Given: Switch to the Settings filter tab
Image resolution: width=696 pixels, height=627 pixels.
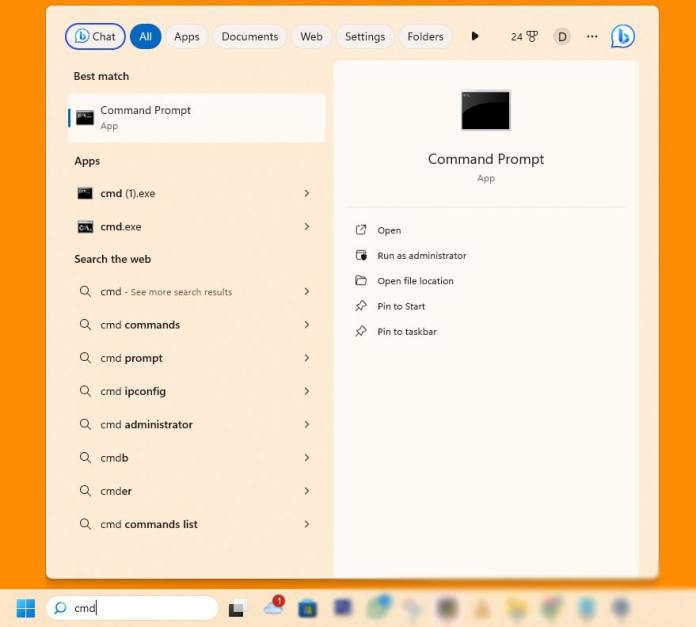Looking at the screenshot, I should click(365, 36).
